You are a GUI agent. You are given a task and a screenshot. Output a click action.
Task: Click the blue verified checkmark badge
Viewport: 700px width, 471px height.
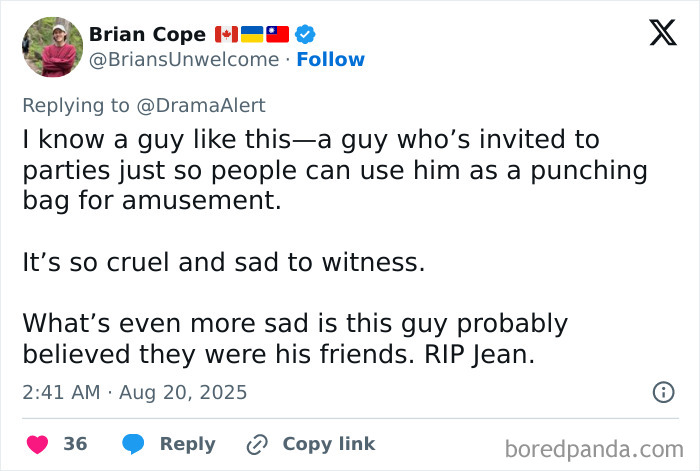[x=306, y=34]
